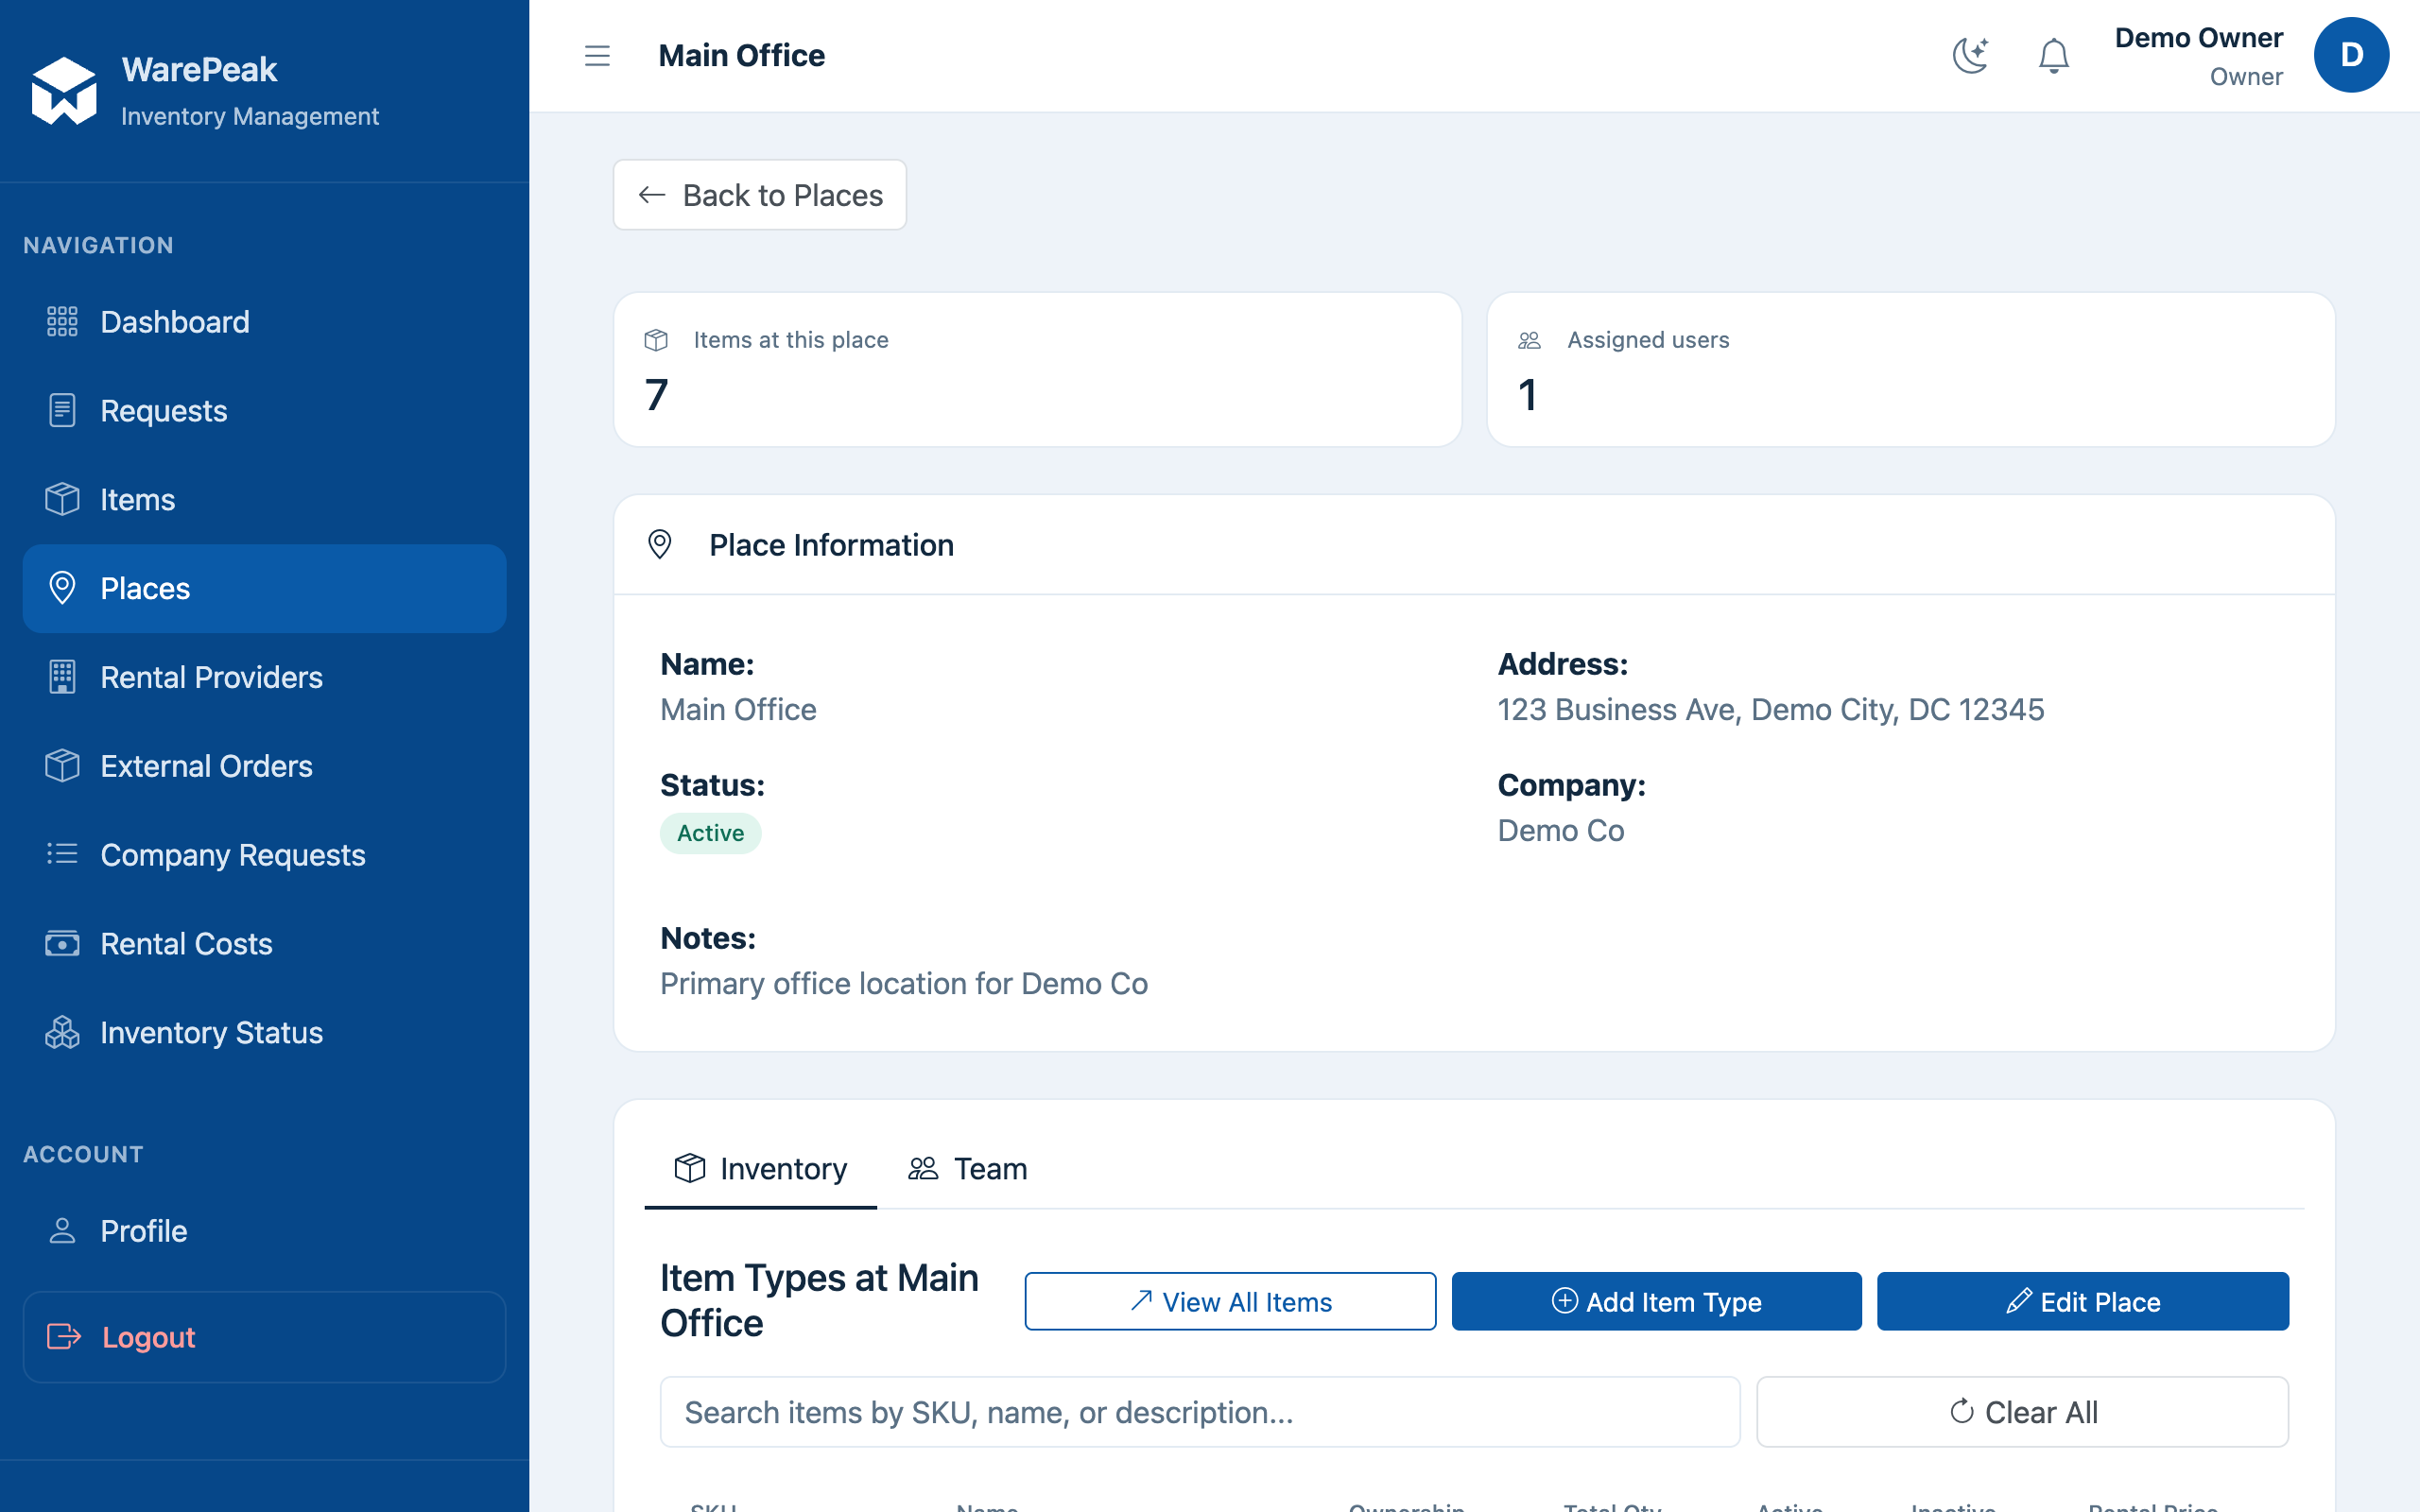Open Items in the sidebar
Screen dimensions: 2420x1512
pos(264,499)
